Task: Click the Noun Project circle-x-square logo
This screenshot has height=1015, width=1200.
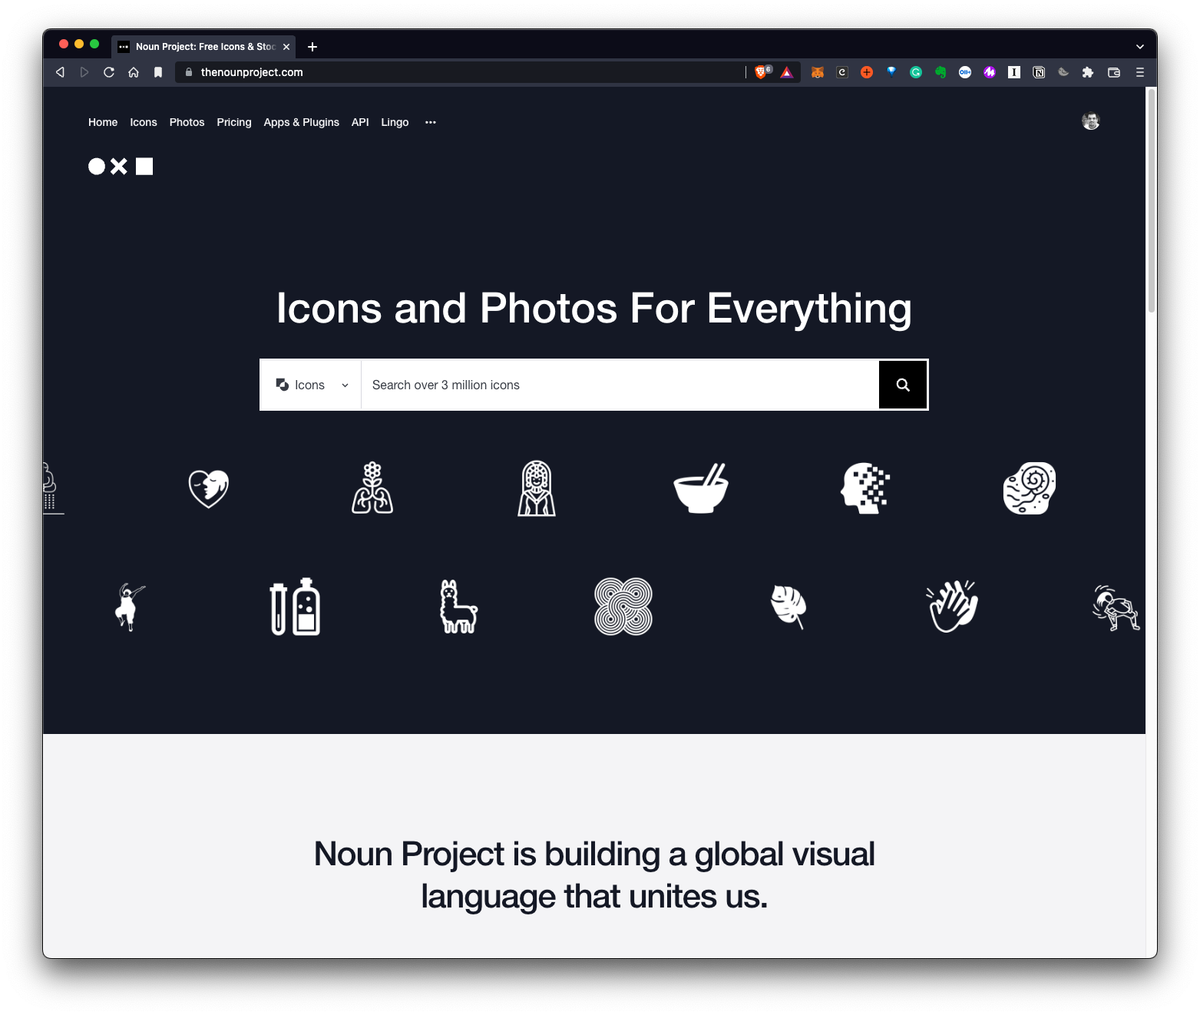Action: point(120,166)
